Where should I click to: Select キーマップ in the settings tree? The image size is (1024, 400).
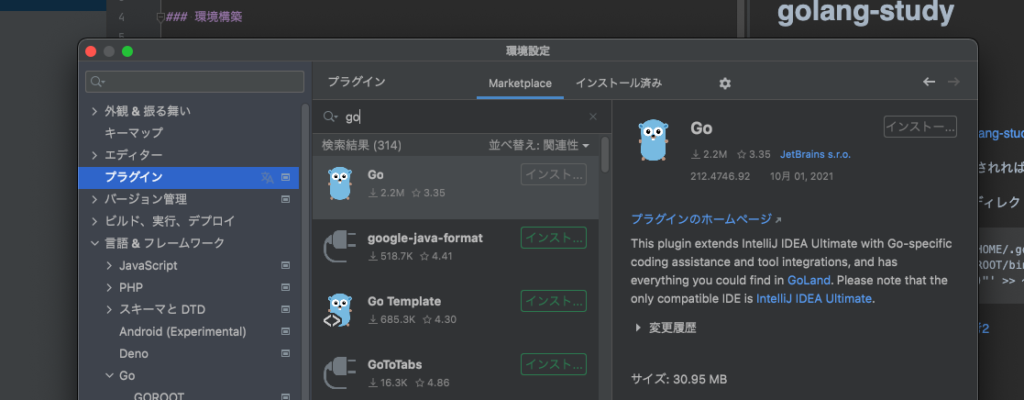point(134,133)
